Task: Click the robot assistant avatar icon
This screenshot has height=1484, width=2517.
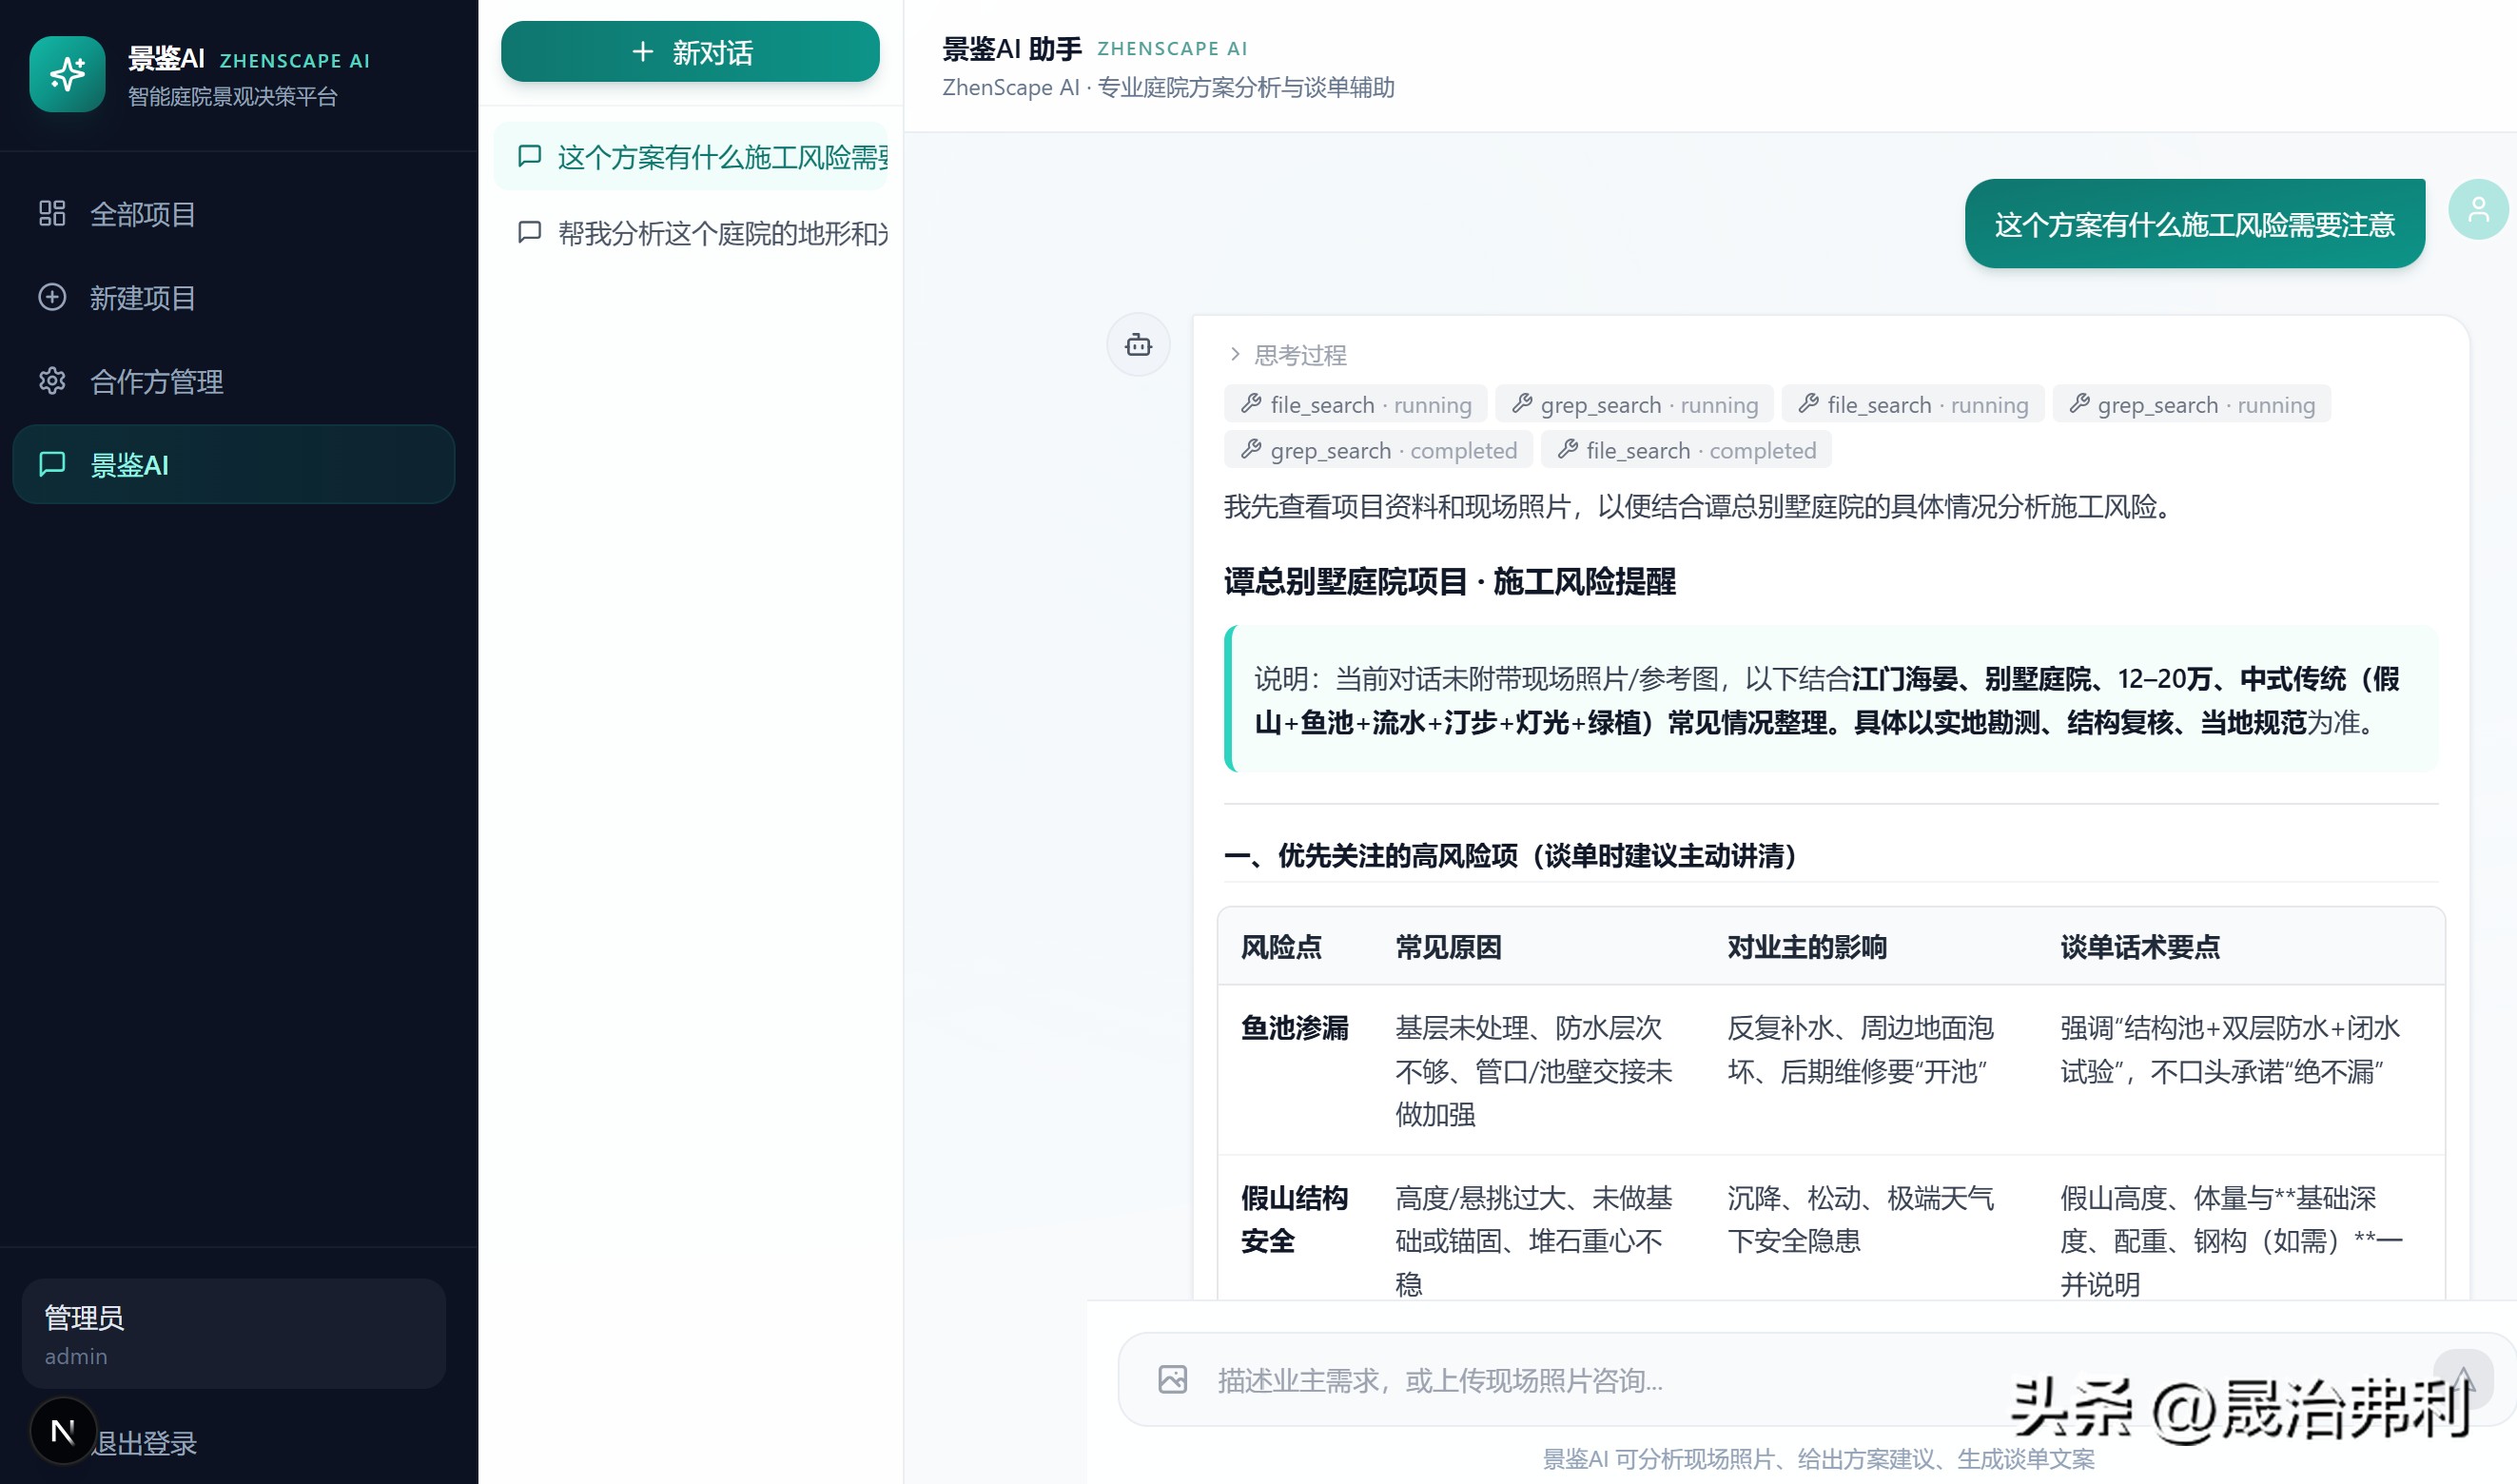Action: 1138,345
